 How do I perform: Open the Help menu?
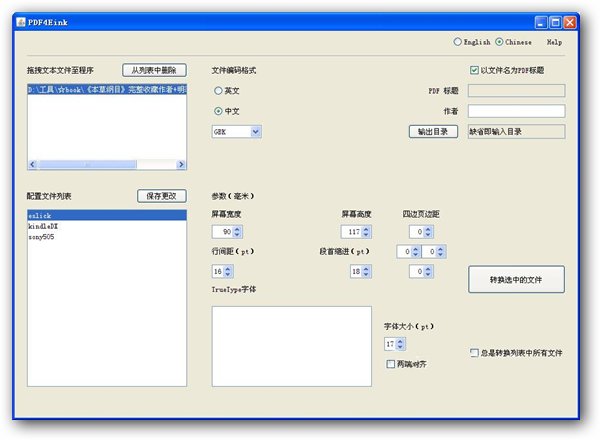pyautogui.click(x=555, y=43)
